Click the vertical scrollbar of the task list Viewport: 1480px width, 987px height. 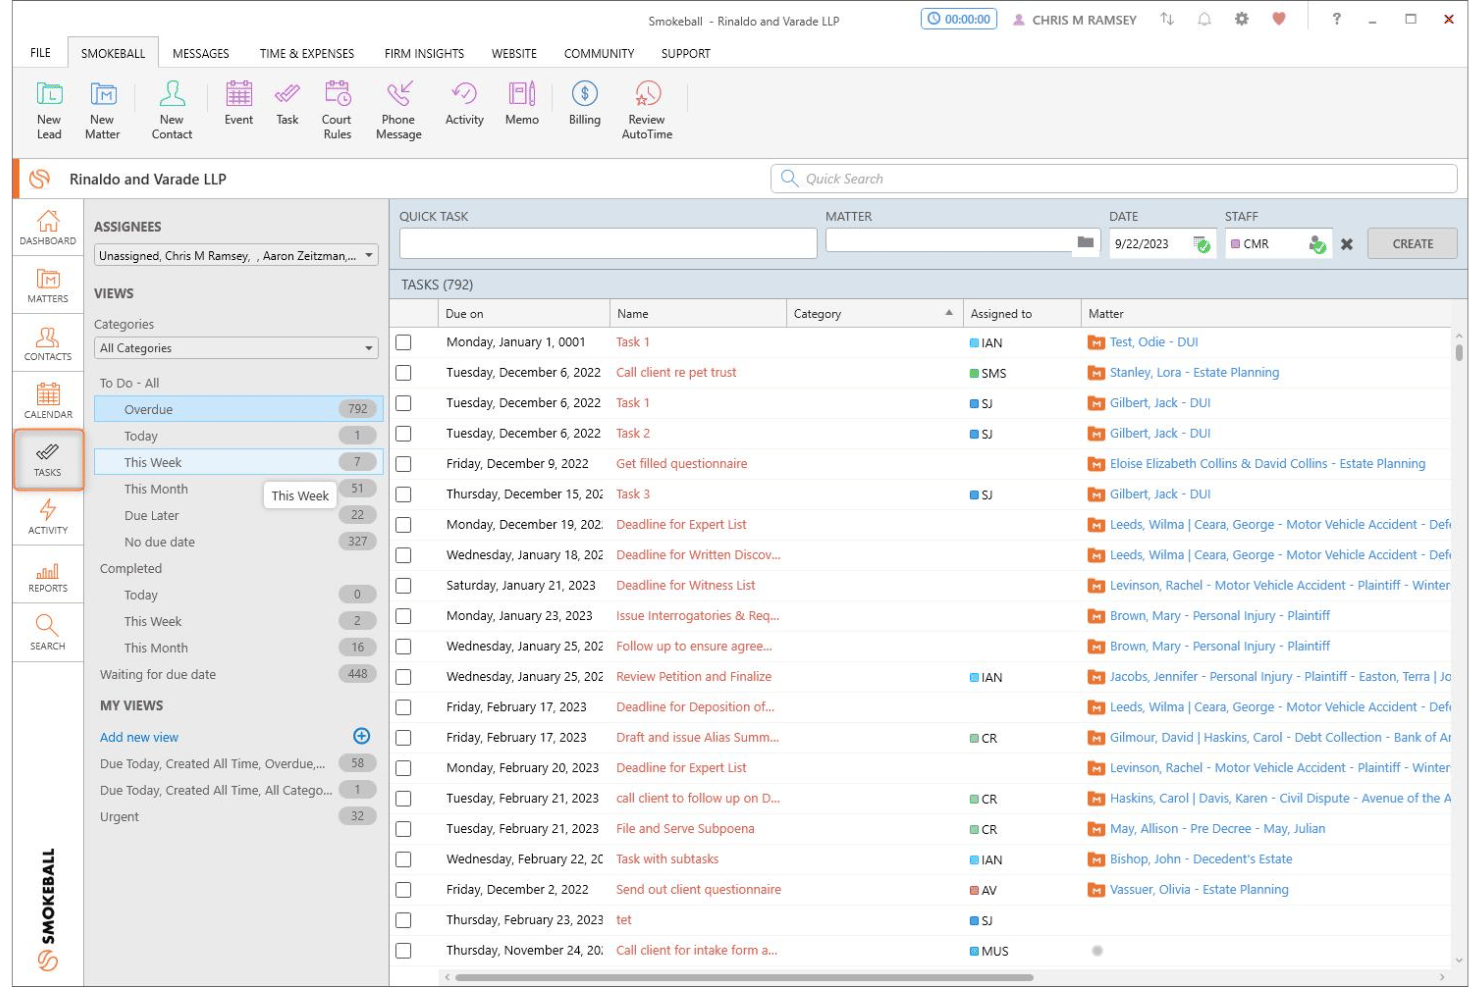(x=1459, y=352)
